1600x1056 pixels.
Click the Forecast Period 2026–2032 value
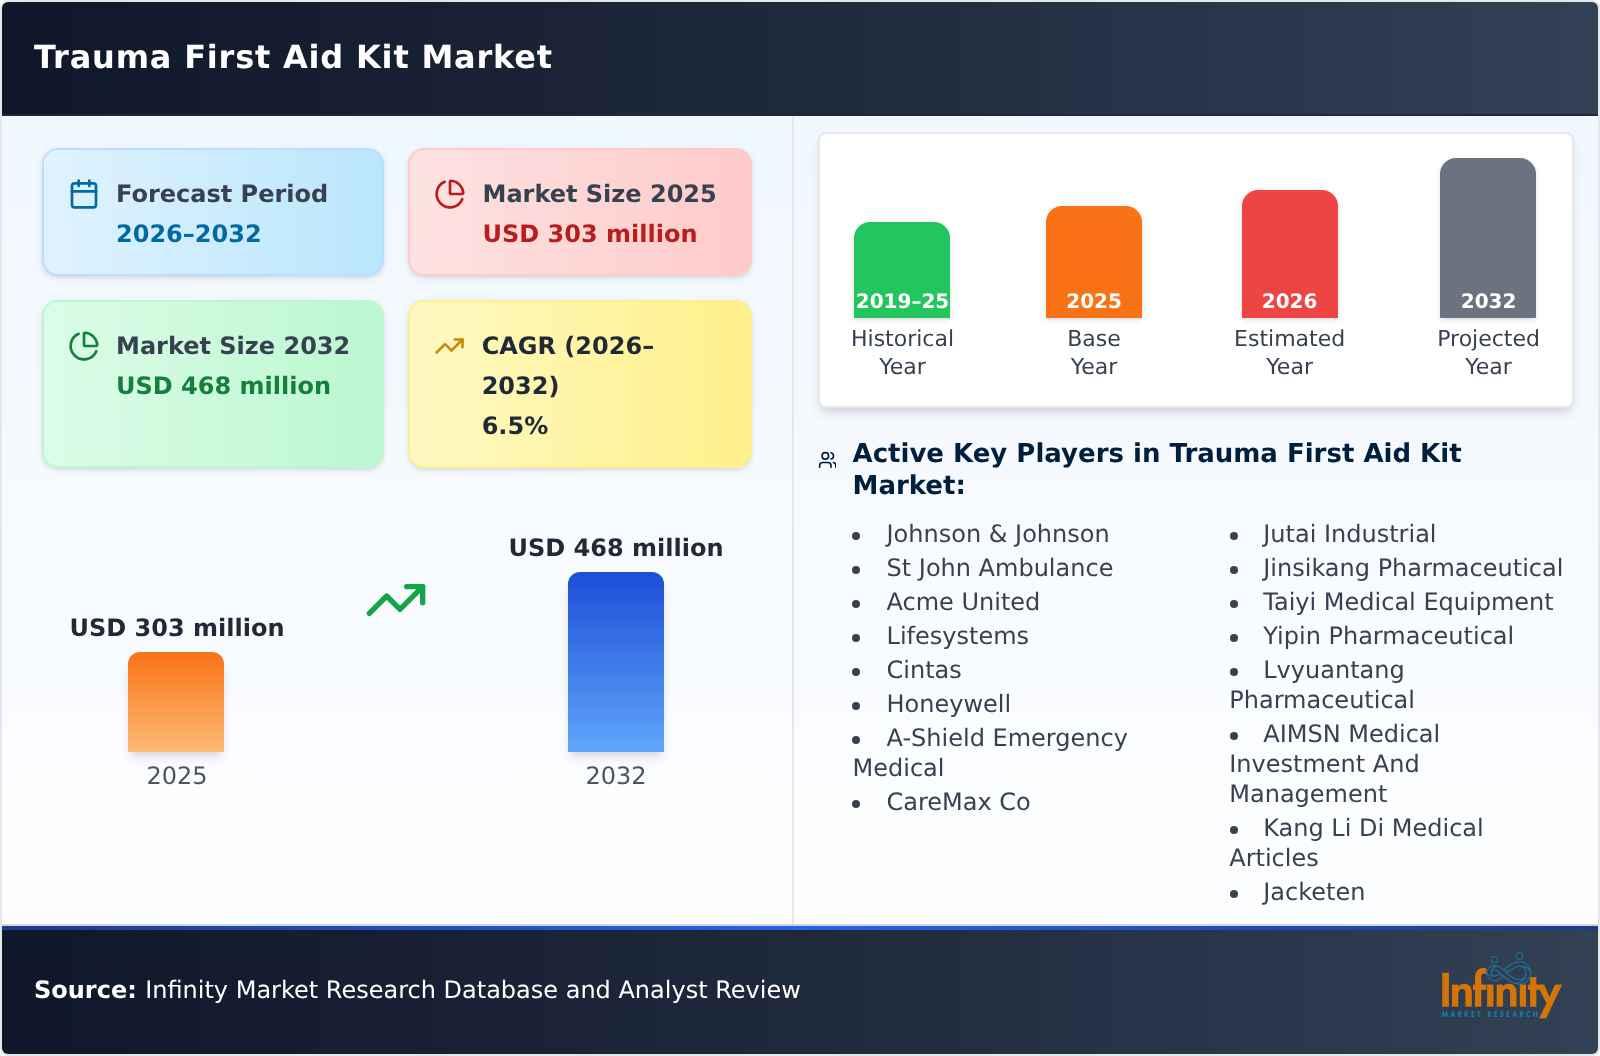point(188,234)
